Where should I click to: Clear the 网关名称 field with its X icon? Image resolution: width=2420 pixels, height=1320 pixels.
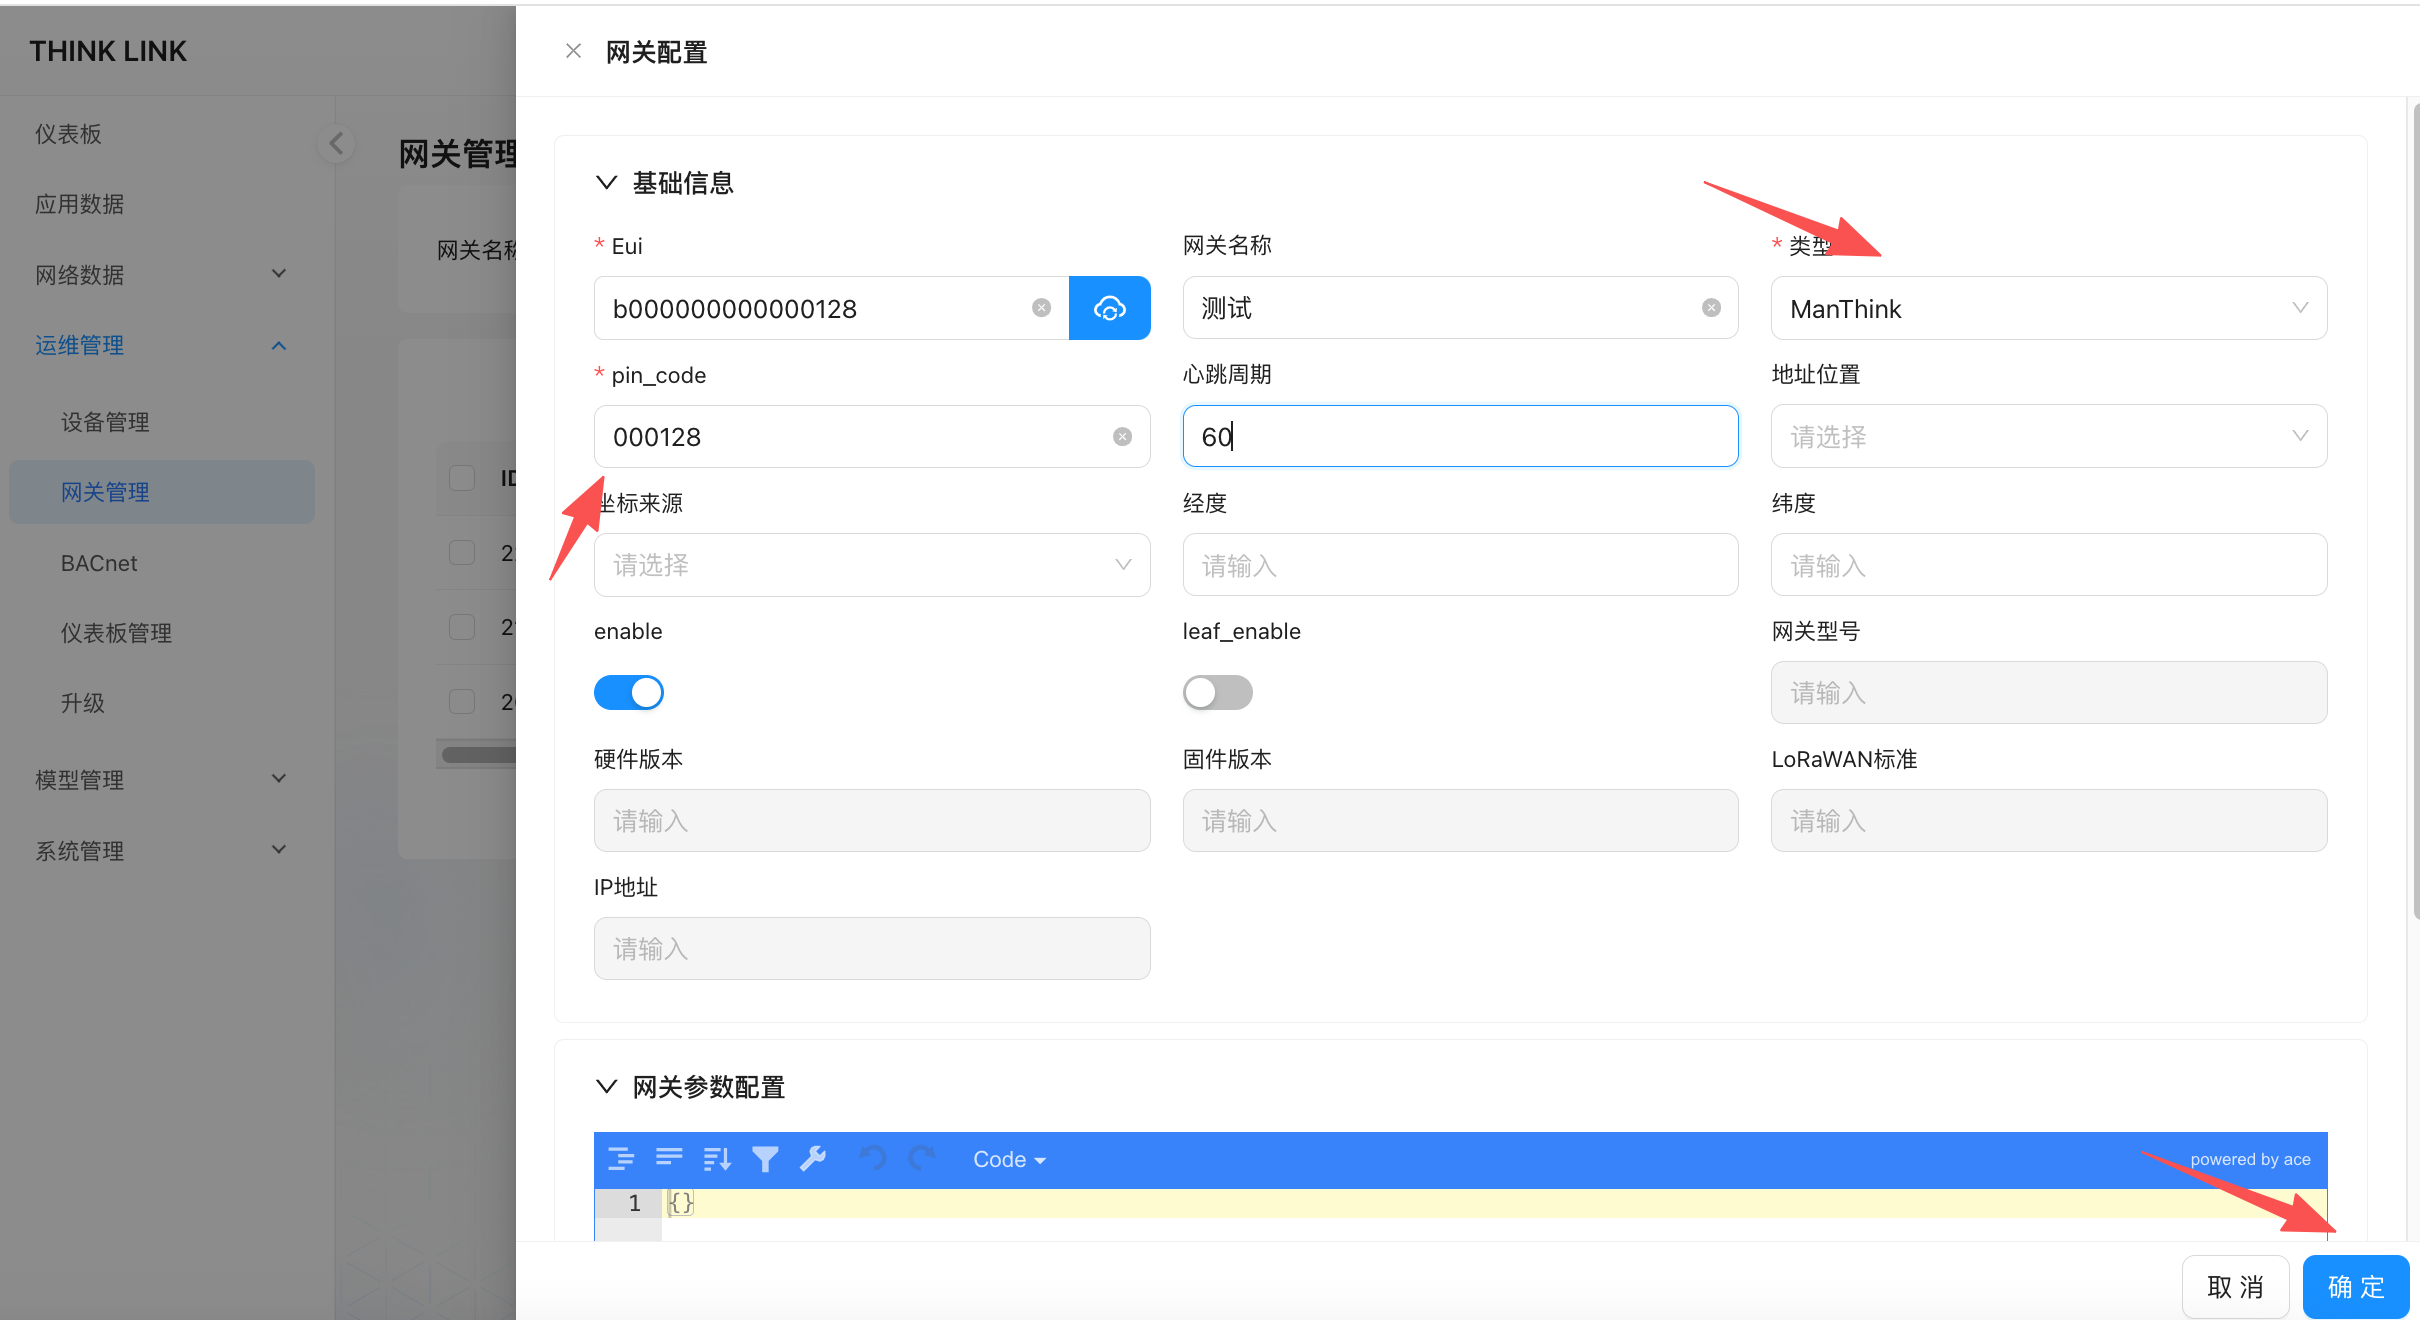pos(1711,308)
